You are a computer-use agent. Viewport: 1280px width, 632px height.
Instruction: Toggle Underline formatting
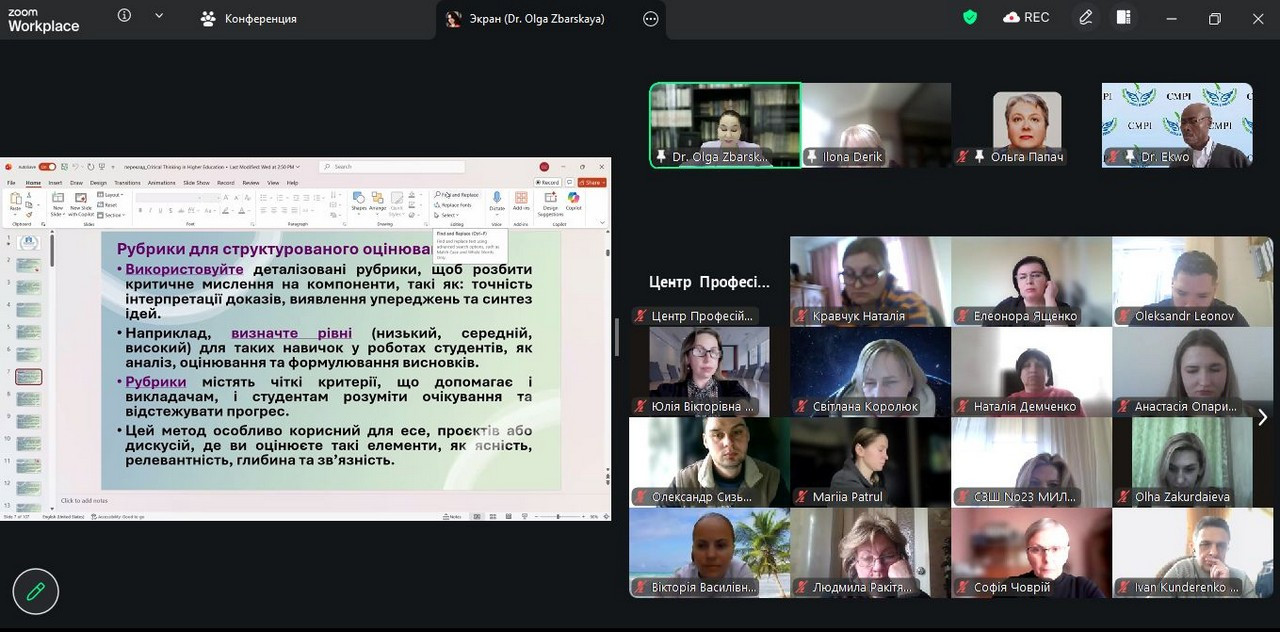click(x=160, y=211)
